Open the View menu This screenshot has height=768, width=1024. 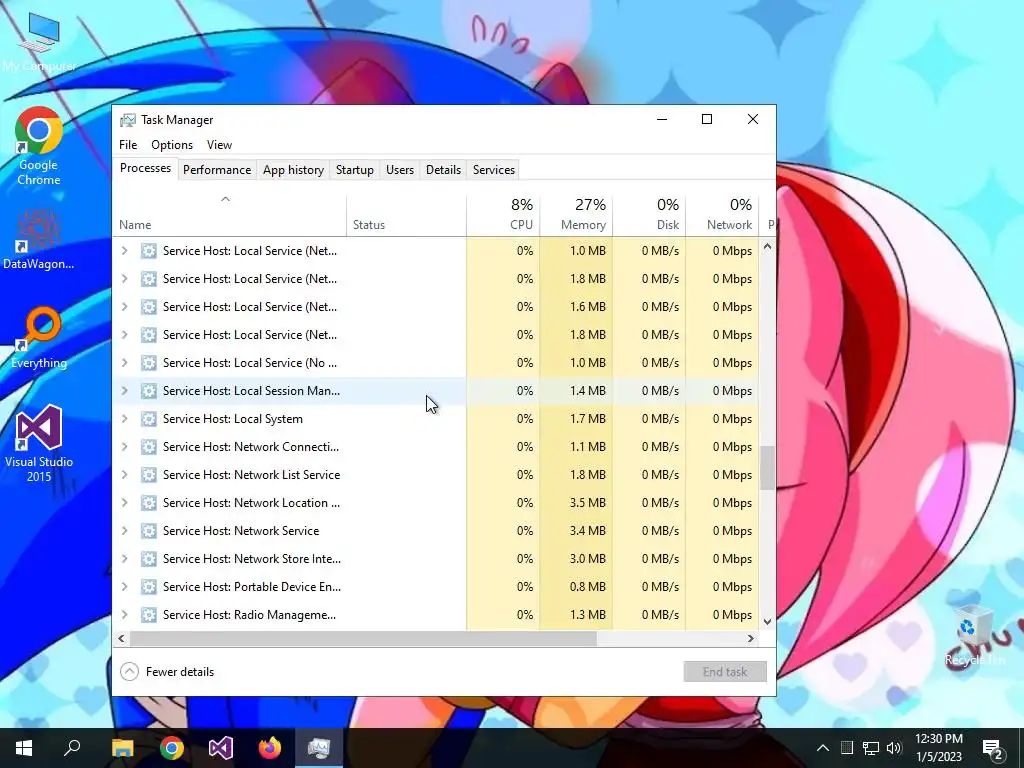point(219,145)
